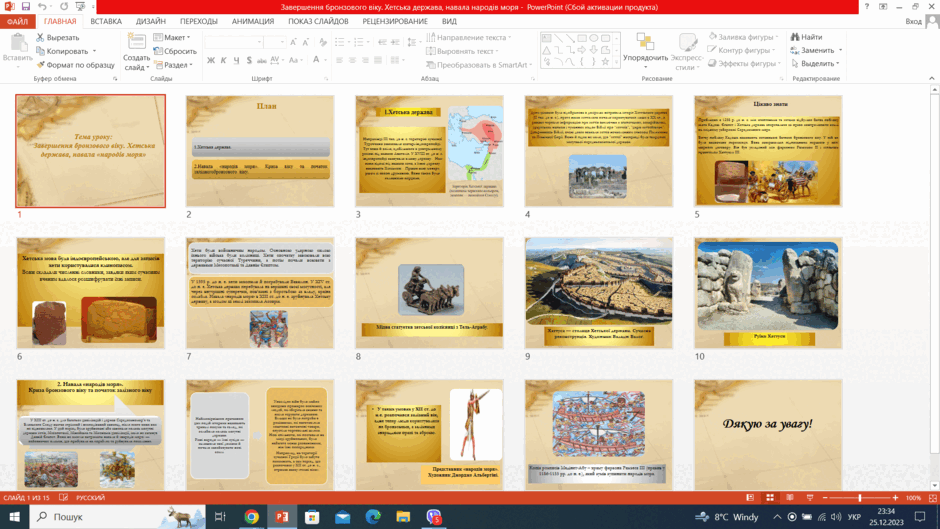Click the New Slide (Создать слайд) icon

pyautogui.click(x=137, y=42)
